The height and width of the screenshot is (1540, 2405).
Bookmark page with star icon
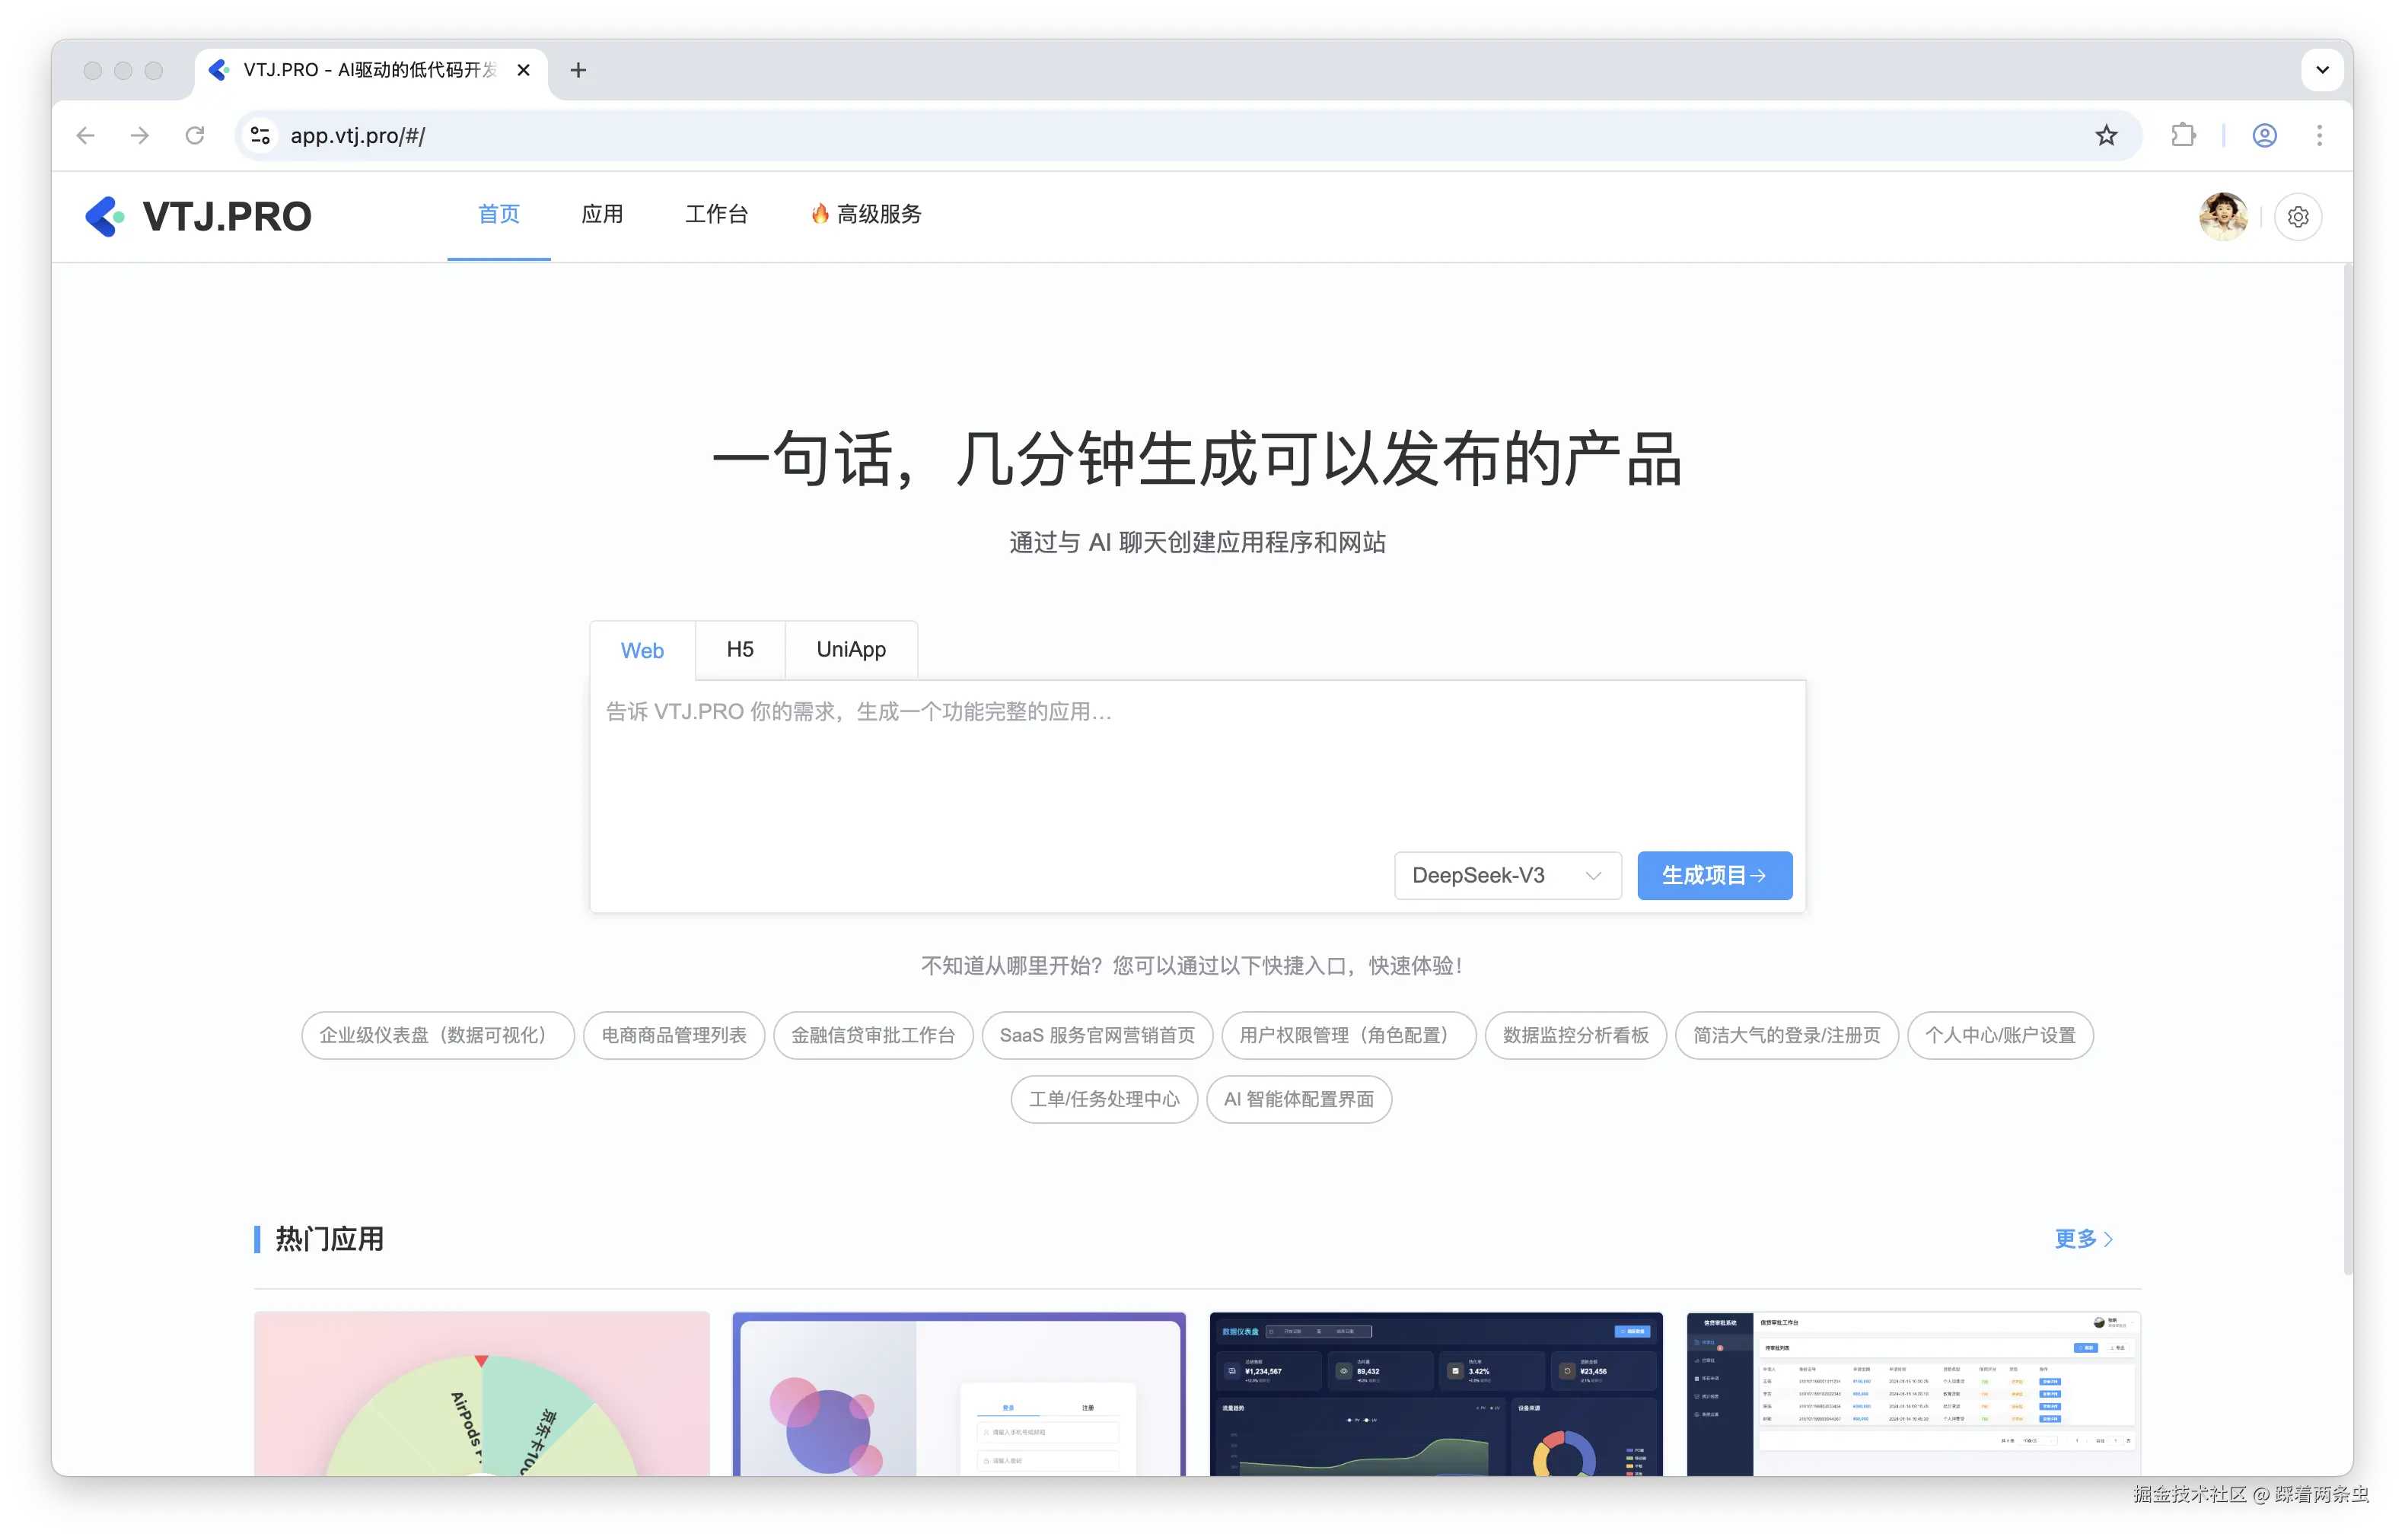[x=2106, y=136]
